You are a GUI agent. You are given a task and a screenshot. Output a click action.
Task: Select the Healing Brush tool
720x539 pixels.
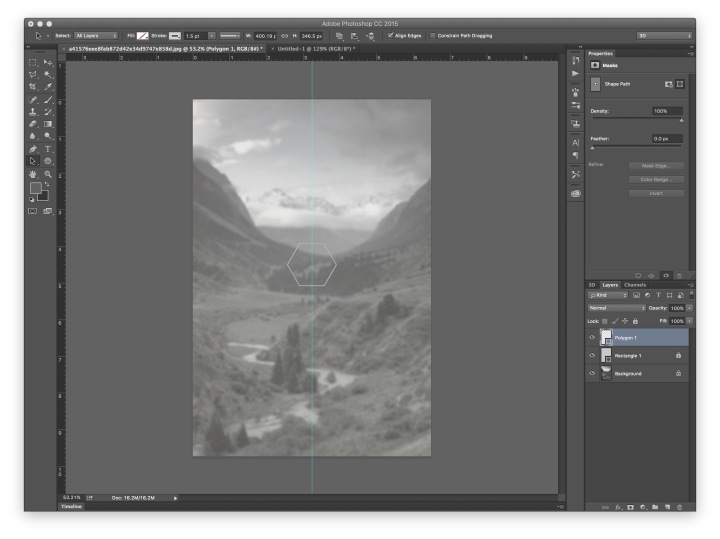pos(33,100)
